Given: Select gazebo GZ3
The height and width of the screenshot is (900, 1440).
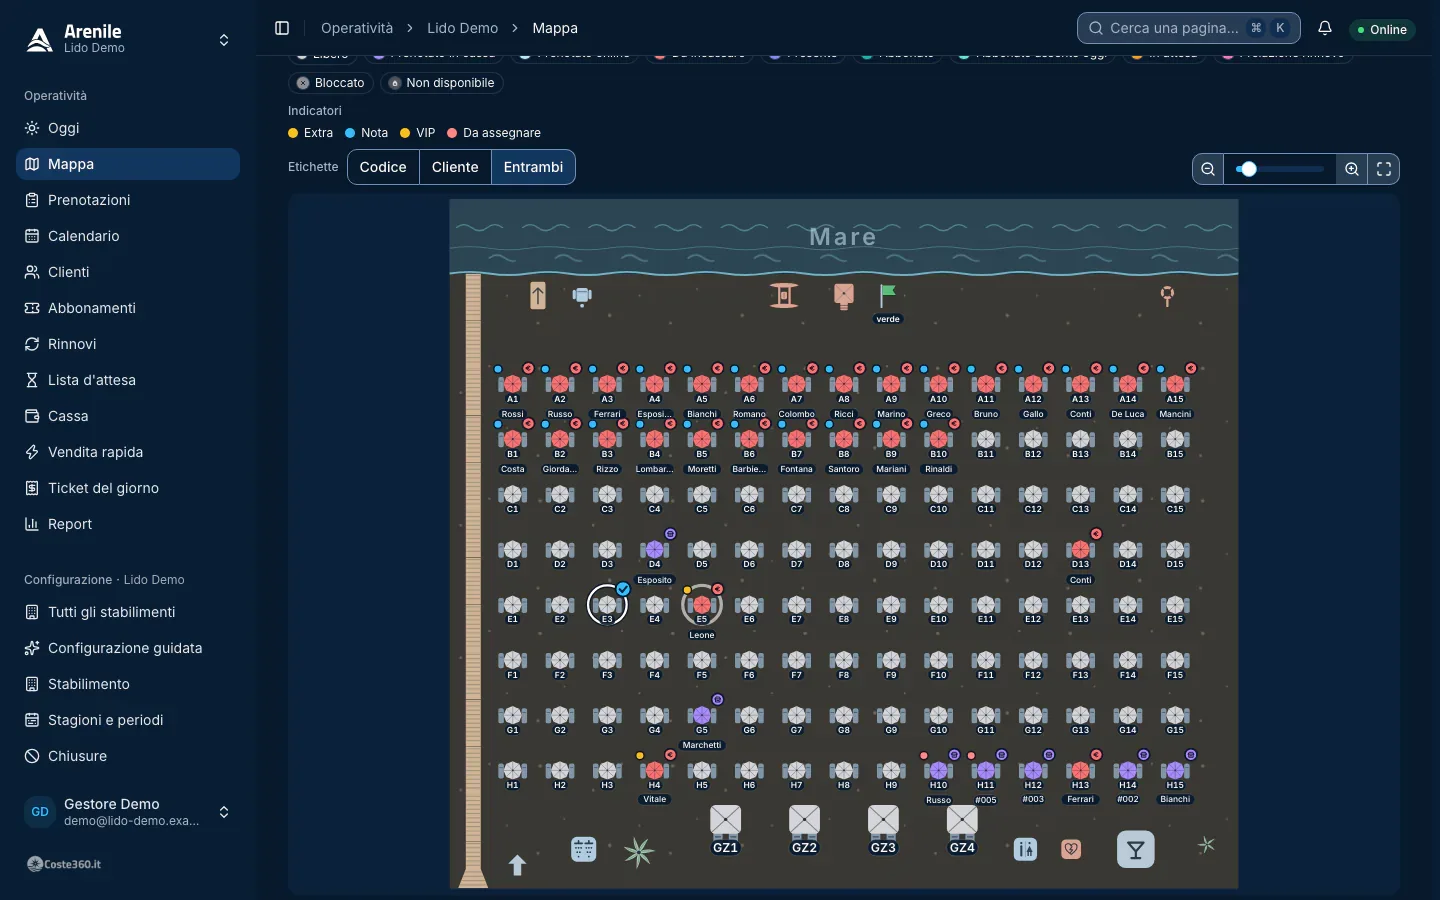Looking at the screenshot, I should coord(883,829).
